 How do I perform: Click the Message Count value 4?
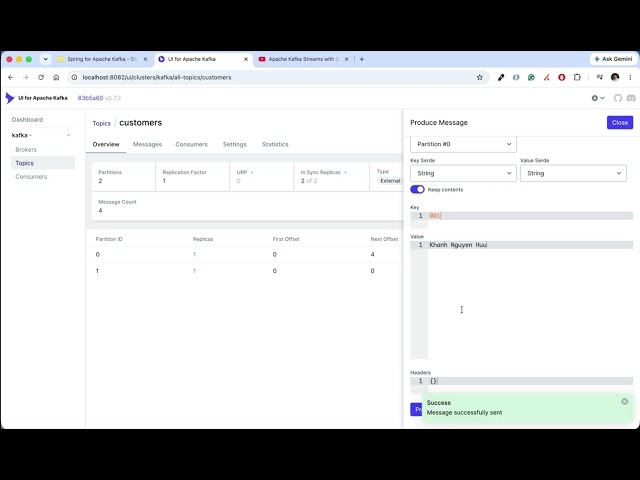(x=100, y=211)
